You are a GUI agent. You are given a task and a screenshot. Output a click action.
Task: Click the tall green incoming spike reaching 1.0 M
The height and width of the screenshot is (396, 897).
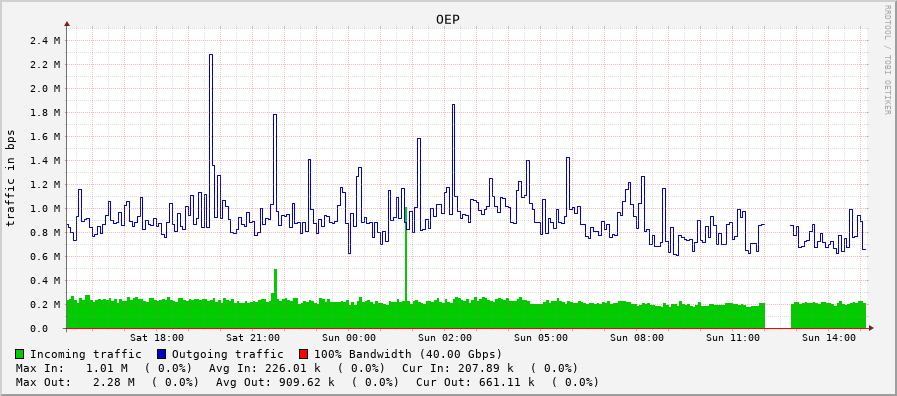(x=406, y=254)
